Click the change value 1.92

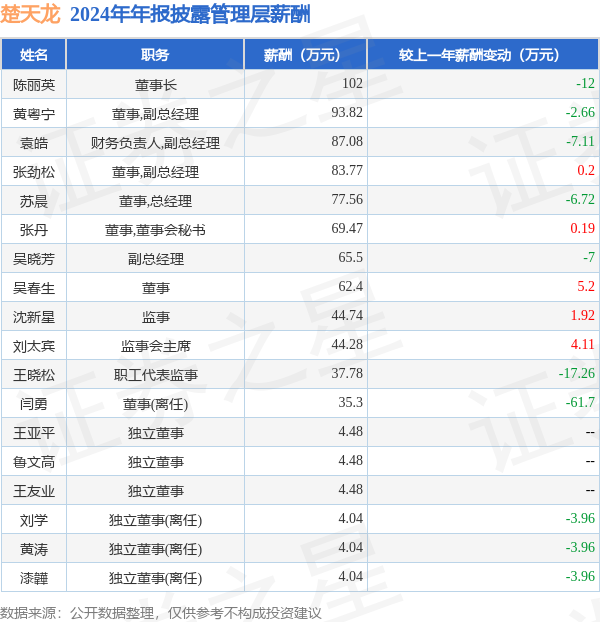click(x=583, y=315)
